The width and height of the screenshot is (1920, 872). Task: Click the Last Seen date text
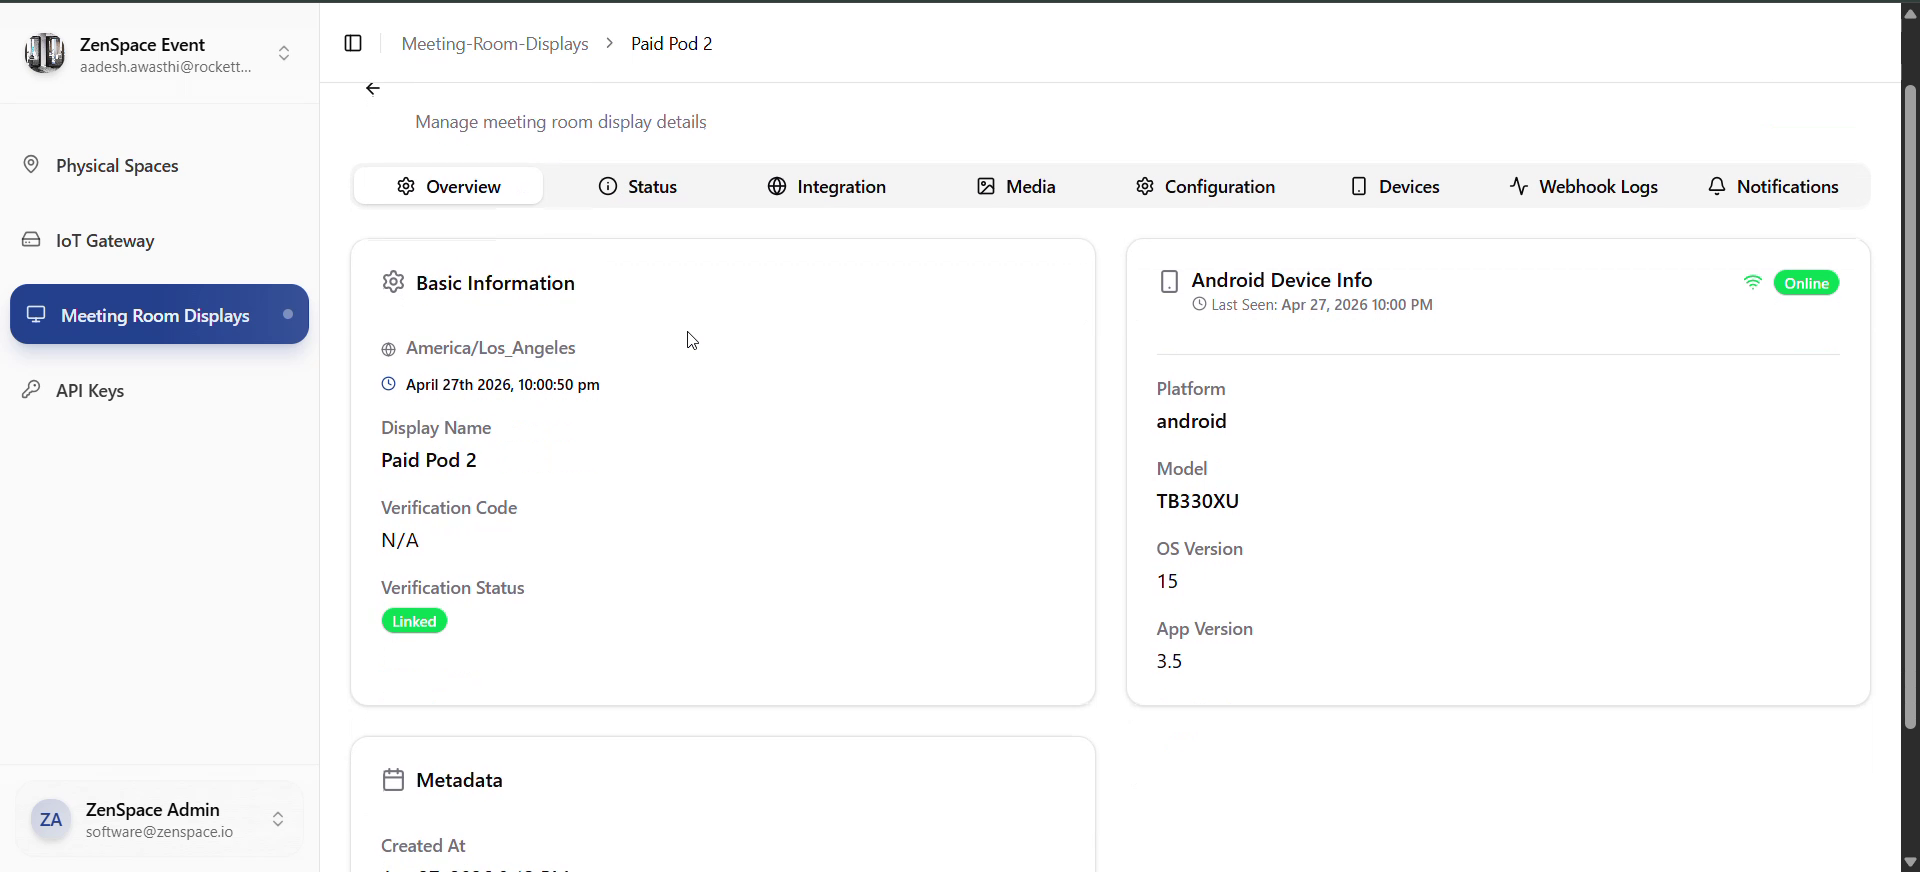tap(1357, 304)
